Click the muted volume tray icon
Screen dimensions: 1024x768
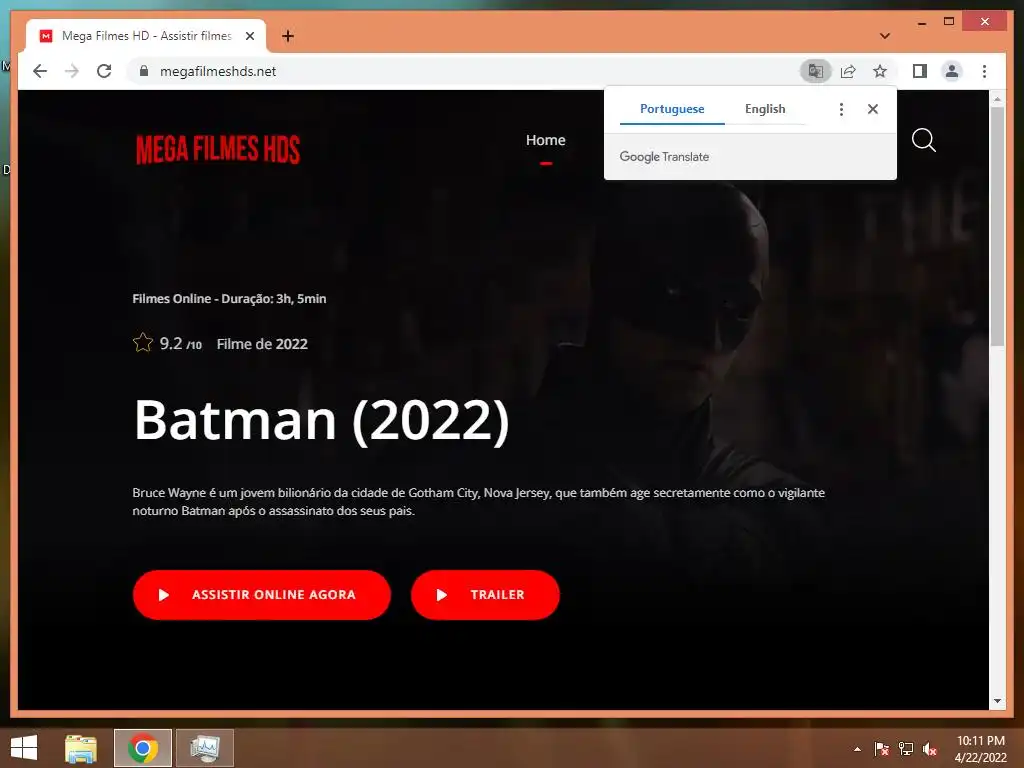tap(930, 749)
